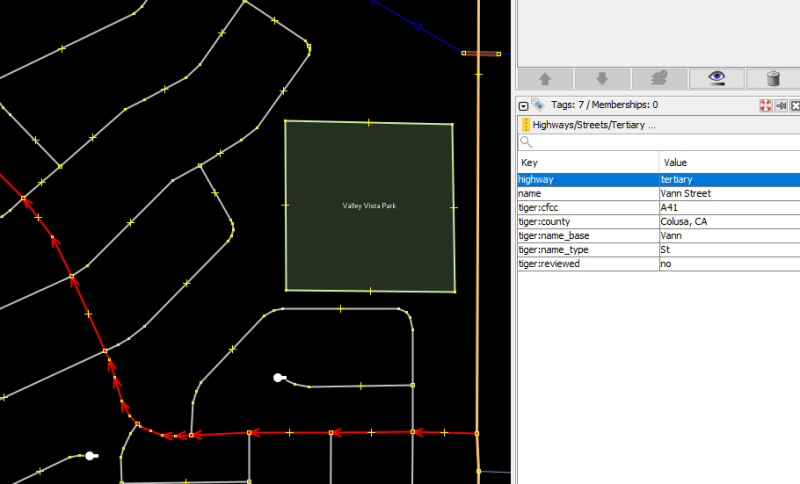Screen dimensions: 800x484
Task: Click the Value column header
Action: point(730,163)
